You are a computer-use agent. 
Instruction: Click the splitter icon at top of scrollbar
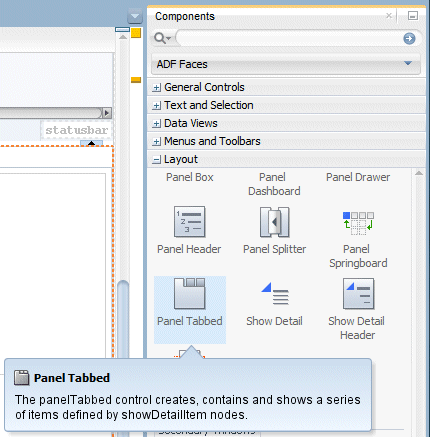122,30
